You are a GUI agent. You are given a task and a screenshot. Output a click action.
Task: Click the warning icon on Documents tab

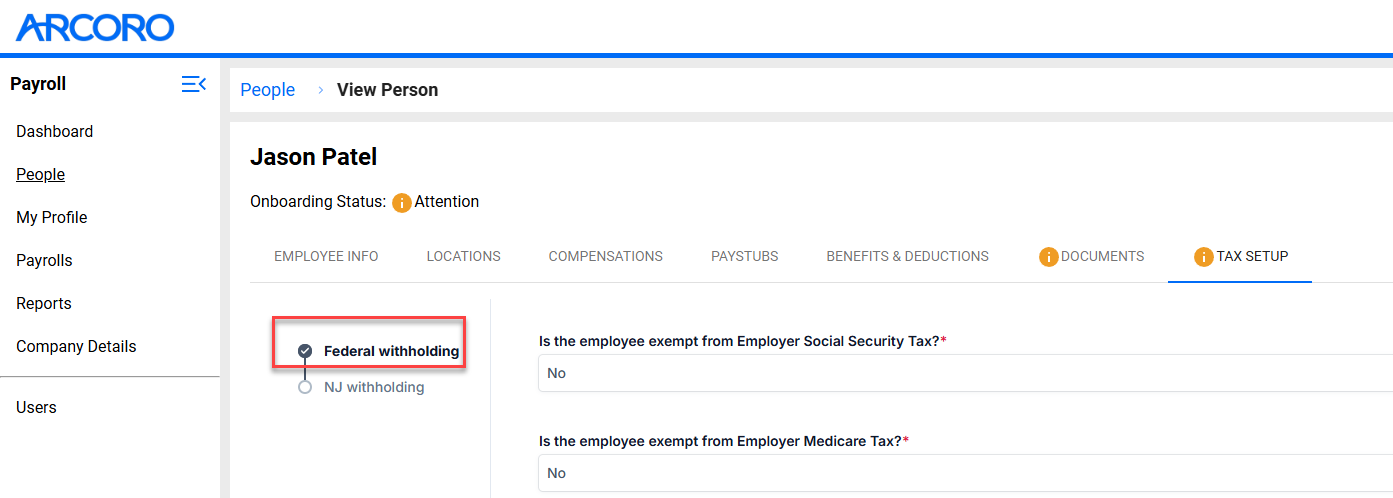tap(1049, 257)
